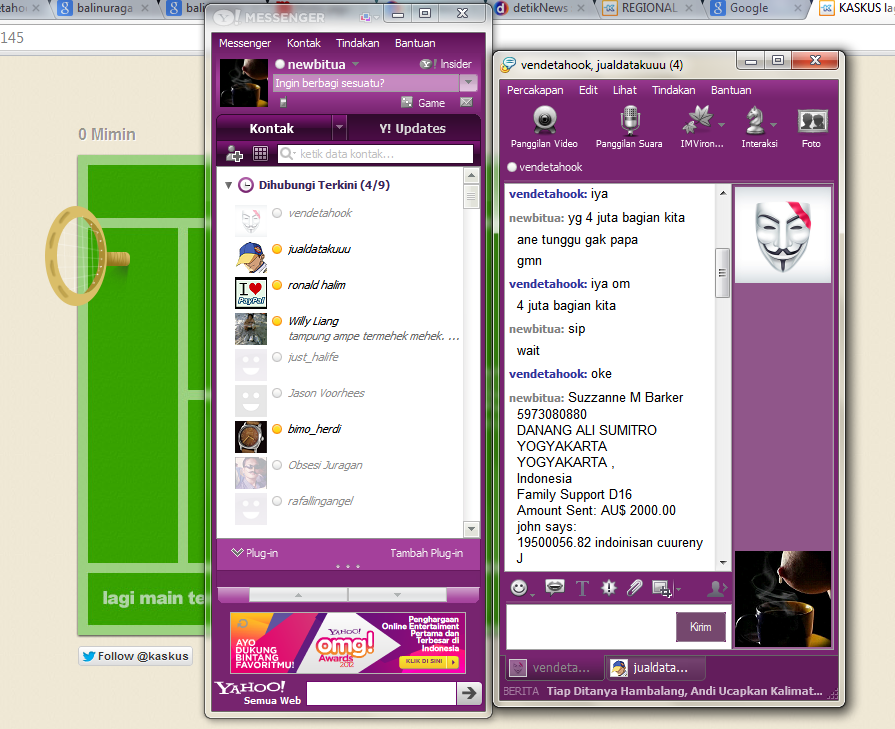Viewport: 895px width, 729px height.
Task: Open the Kontak menu in Messenger
Action: point(304,43)
